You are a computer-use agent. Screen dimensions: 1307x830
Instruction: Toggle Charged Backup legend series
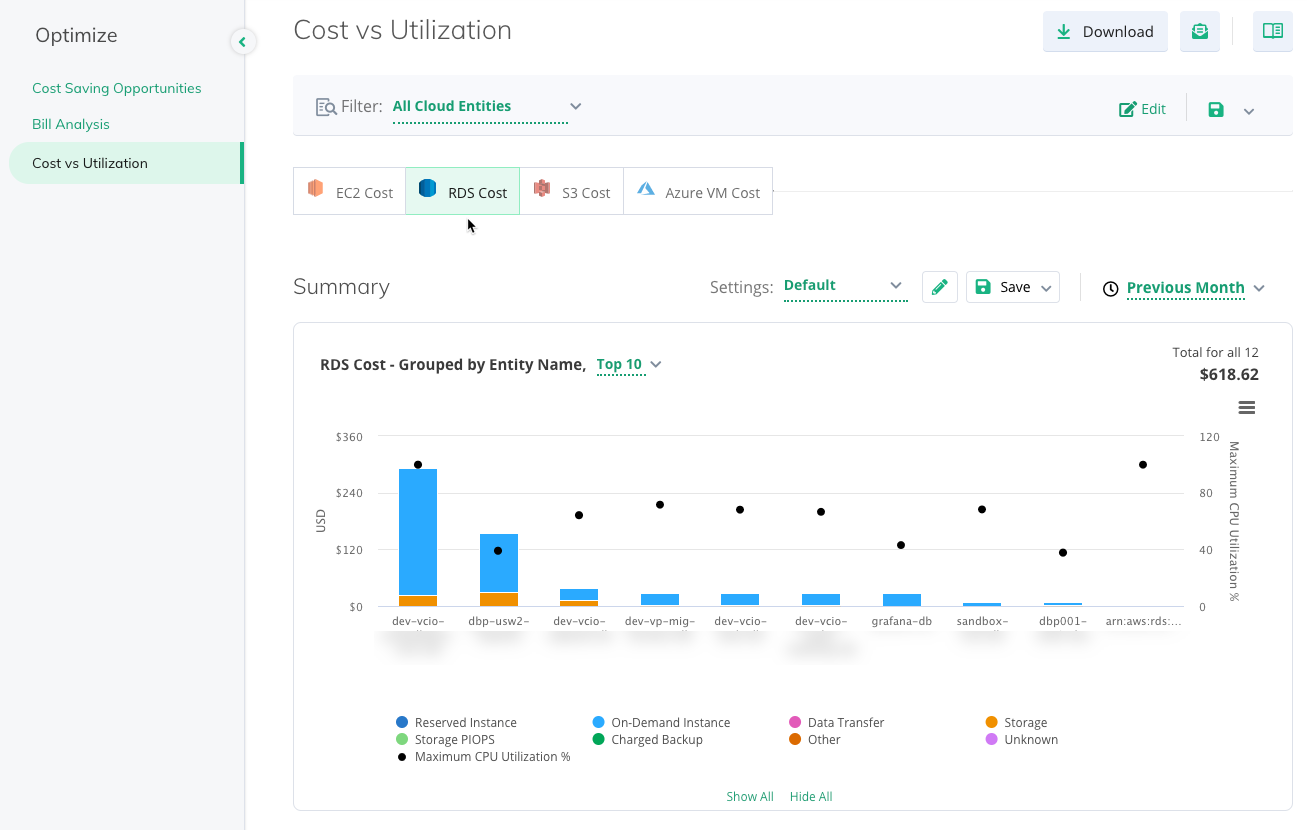pos(647,739)
